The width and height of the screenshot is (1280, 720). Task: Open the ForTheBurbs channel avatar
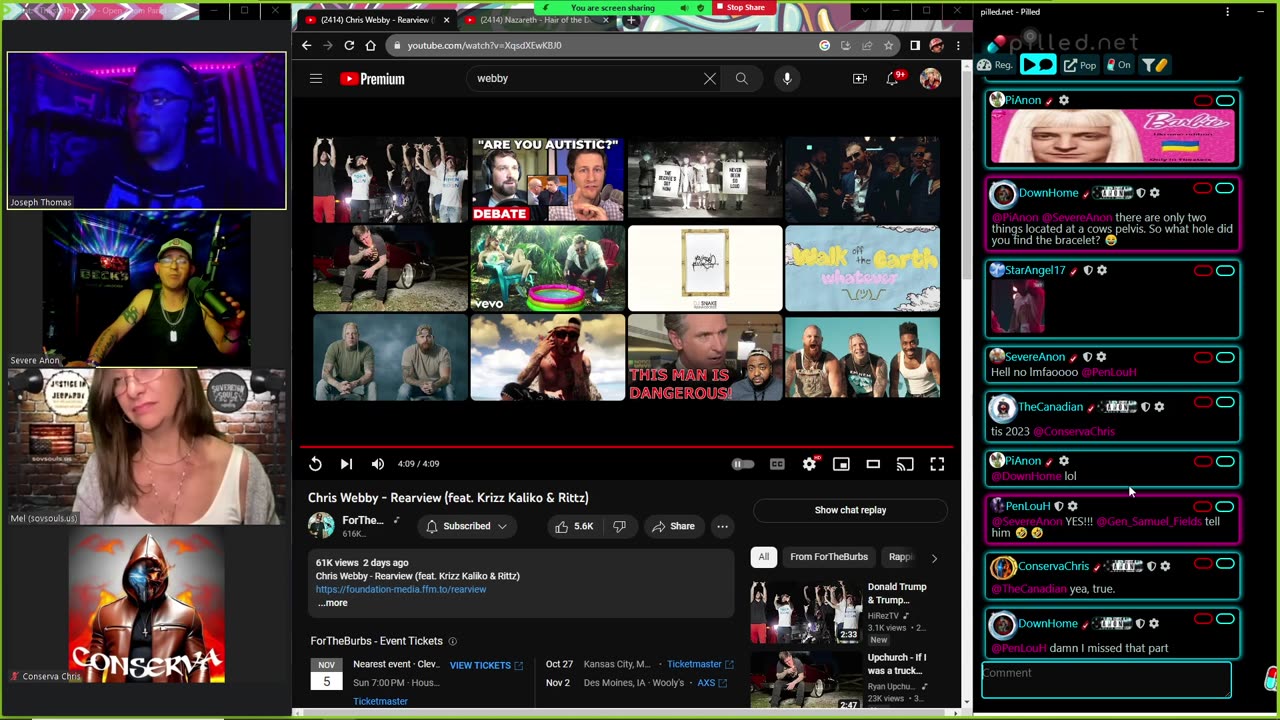pyautogui.click(x=321, y=526)
